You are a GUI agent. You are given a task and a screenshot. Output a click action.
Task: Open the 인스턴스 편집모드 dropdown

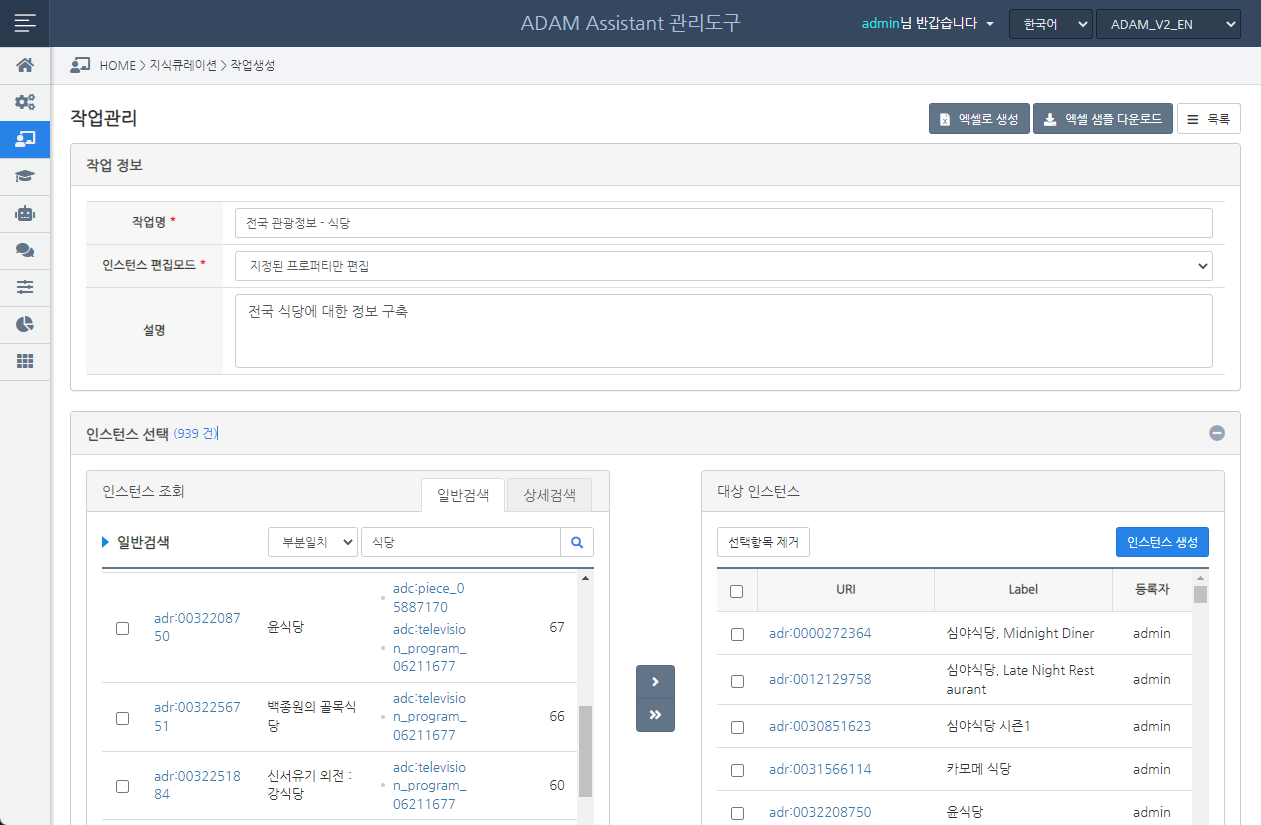[723, 266]
